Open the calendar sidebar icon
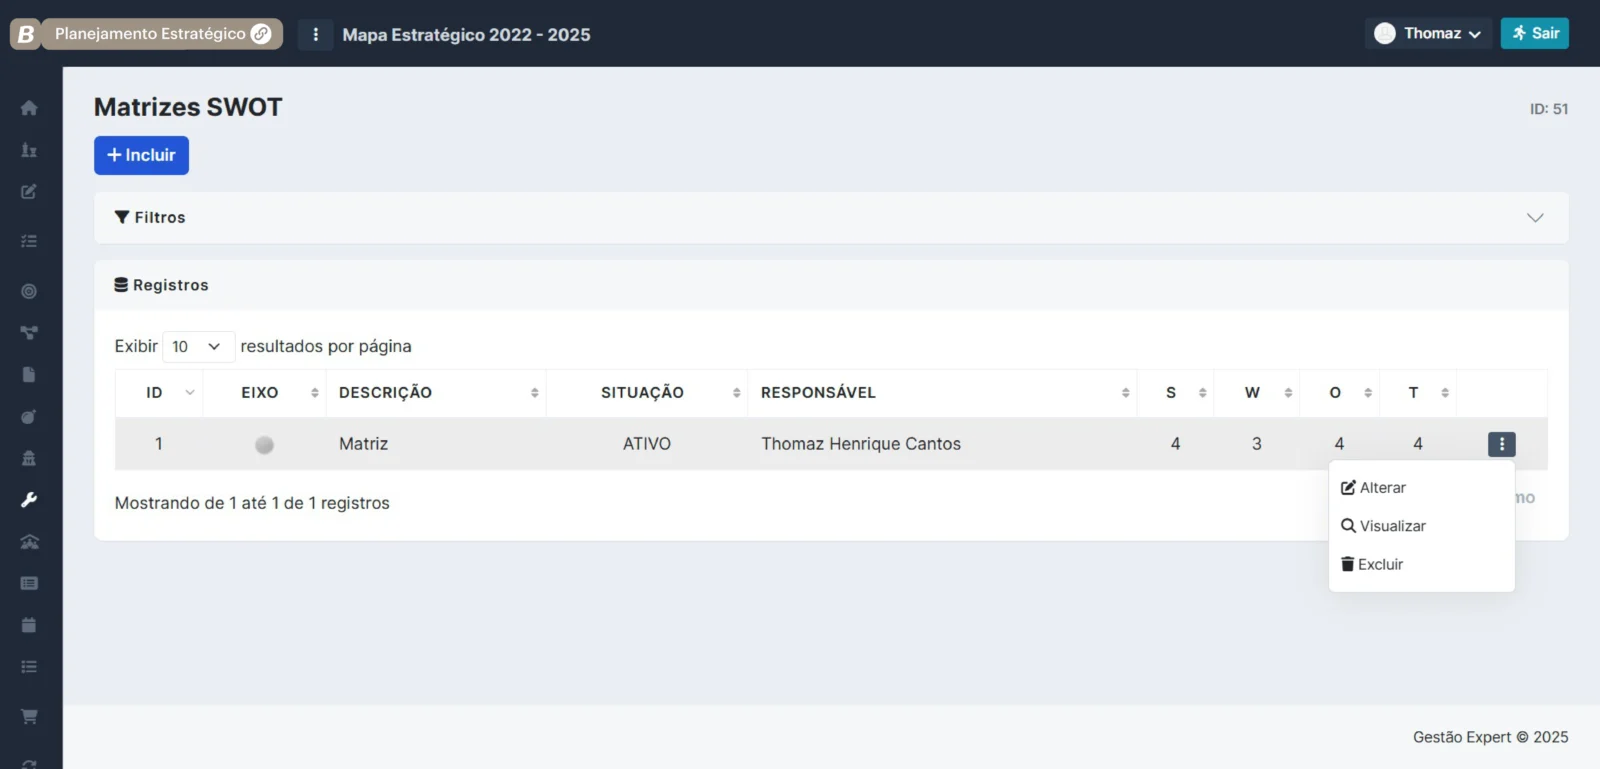1600x769 pixels. click(29, 625)
